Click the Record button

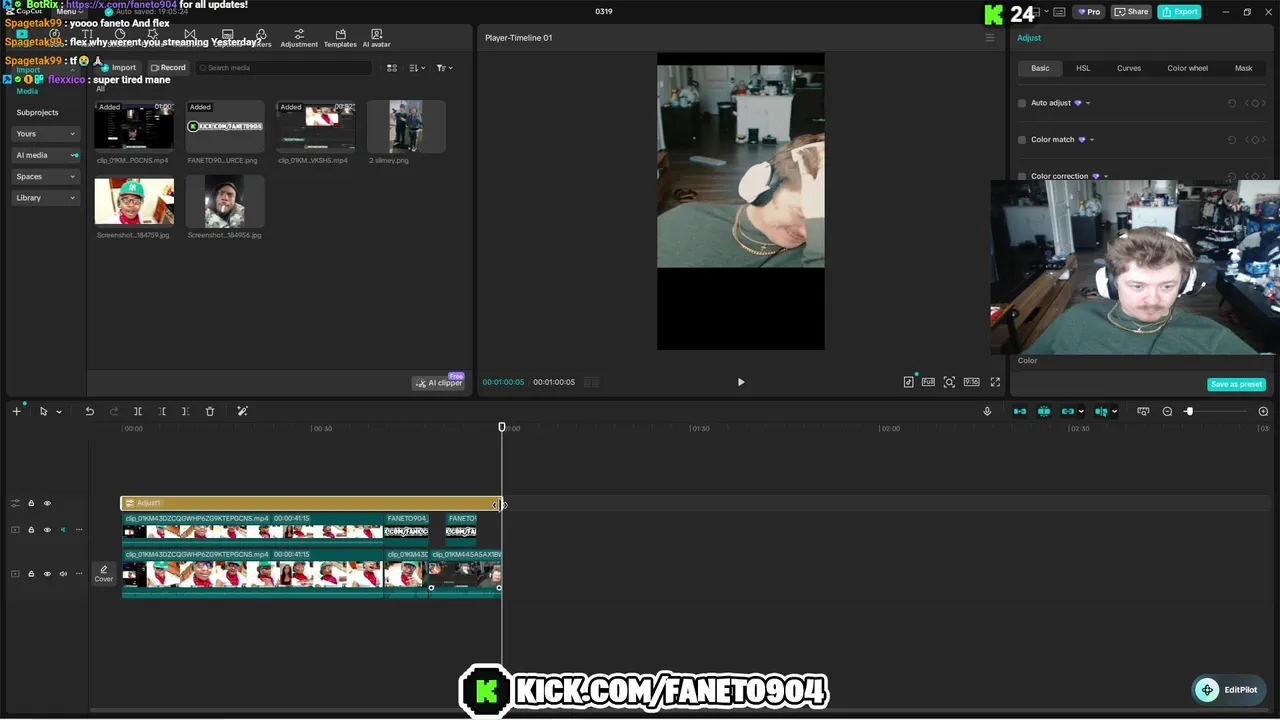click(x=168, y=68)
